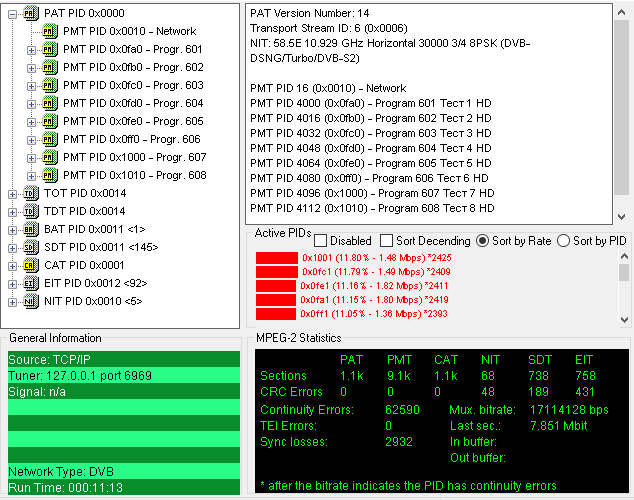Expand the Progr. 605 PMT node
Viewport: 634px width, 500px height.
[x=31, y=122]
